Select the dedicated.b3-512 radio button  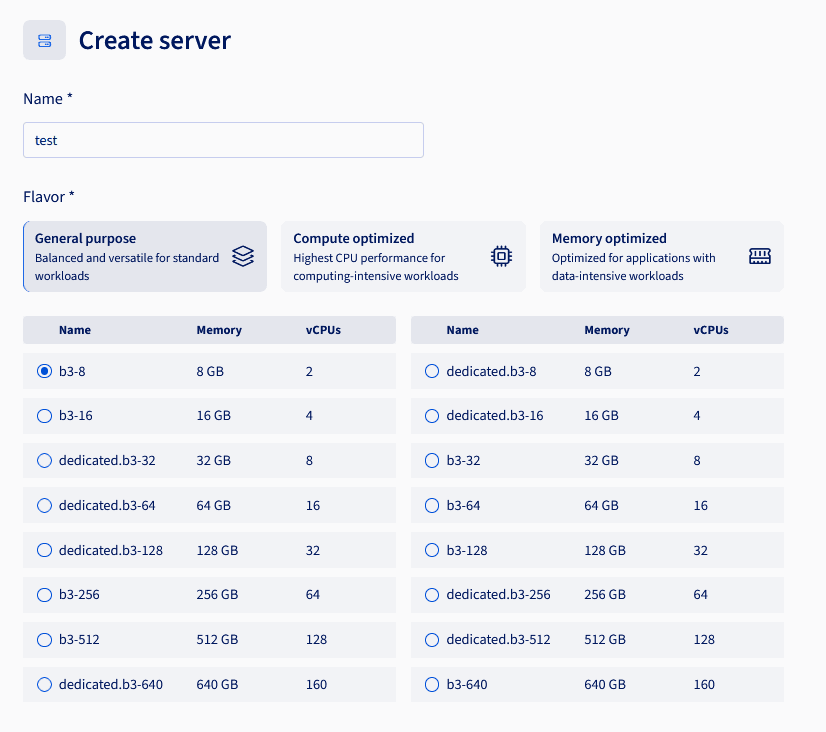[x=432, y=640]
